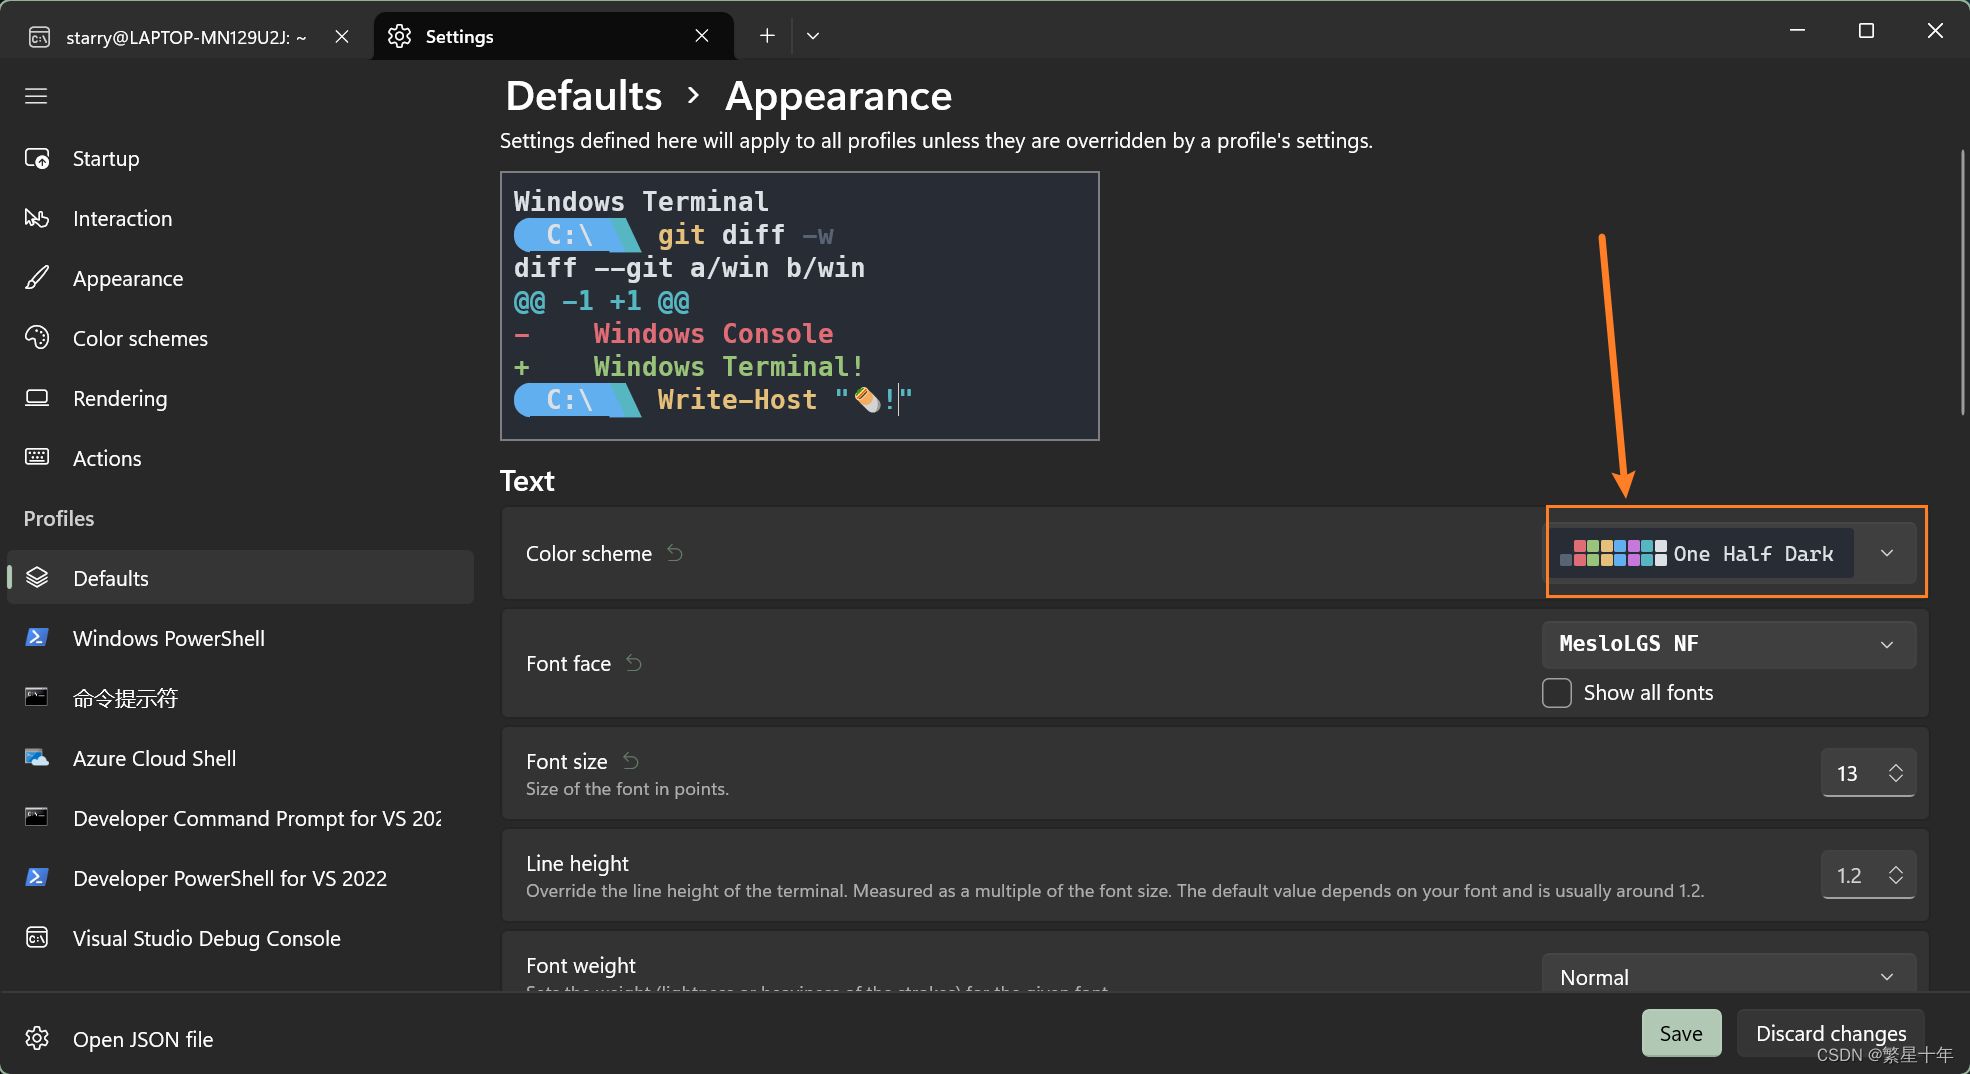Go to Rendering settings page
Screen dimensions: 1970x1074
(x=240, y=398)
